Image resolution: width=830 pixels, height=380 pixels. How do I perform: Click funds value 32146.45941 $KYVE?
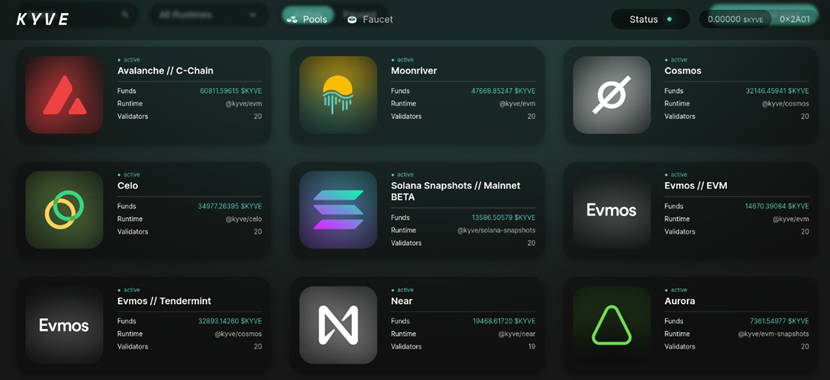click(777, 91)
